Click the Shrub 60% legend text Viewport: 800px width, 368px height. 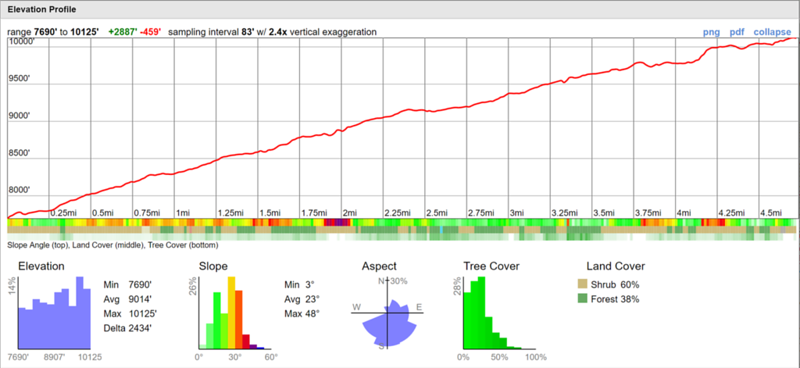point(615,284)
